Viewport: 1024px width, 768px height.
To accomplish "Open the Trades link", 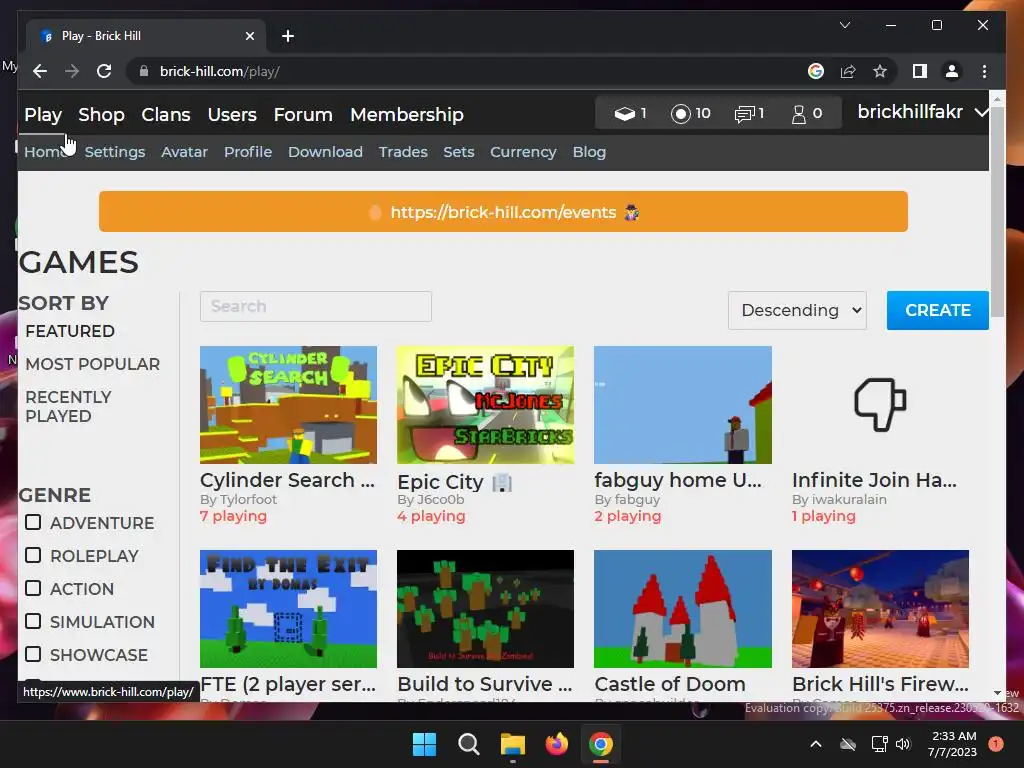I will point(403,152).
